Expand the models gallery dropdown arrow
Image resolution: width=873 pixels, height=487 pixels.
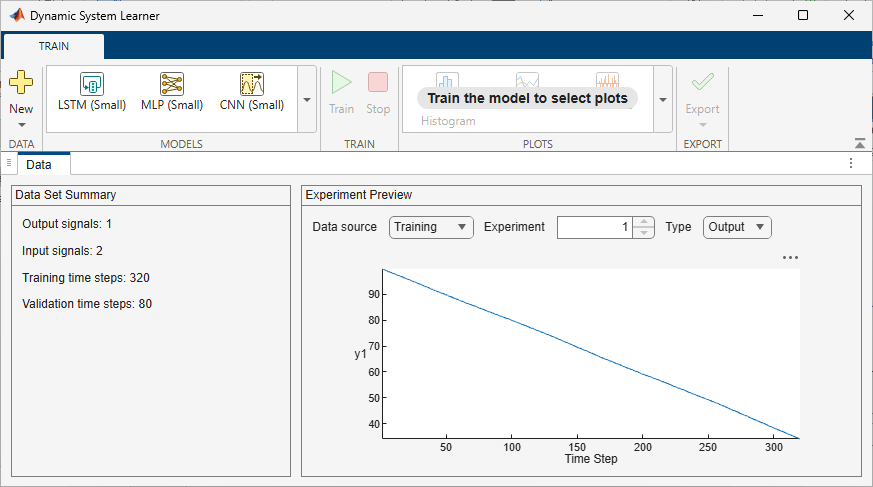point(307,100)
